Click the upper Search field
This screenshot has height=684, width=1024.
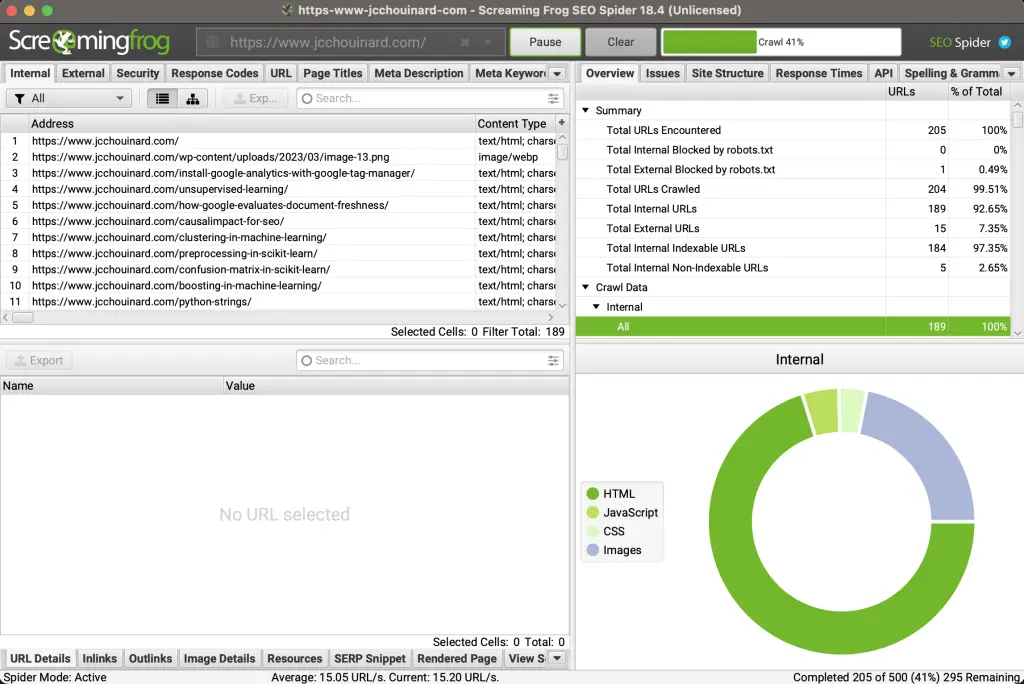(430, 99)
